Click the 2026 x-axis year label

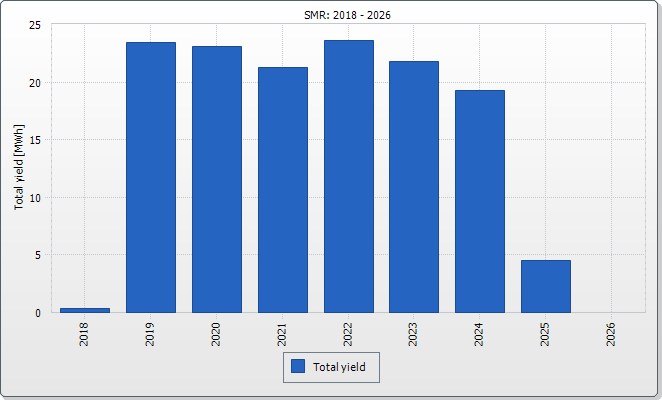611,333
